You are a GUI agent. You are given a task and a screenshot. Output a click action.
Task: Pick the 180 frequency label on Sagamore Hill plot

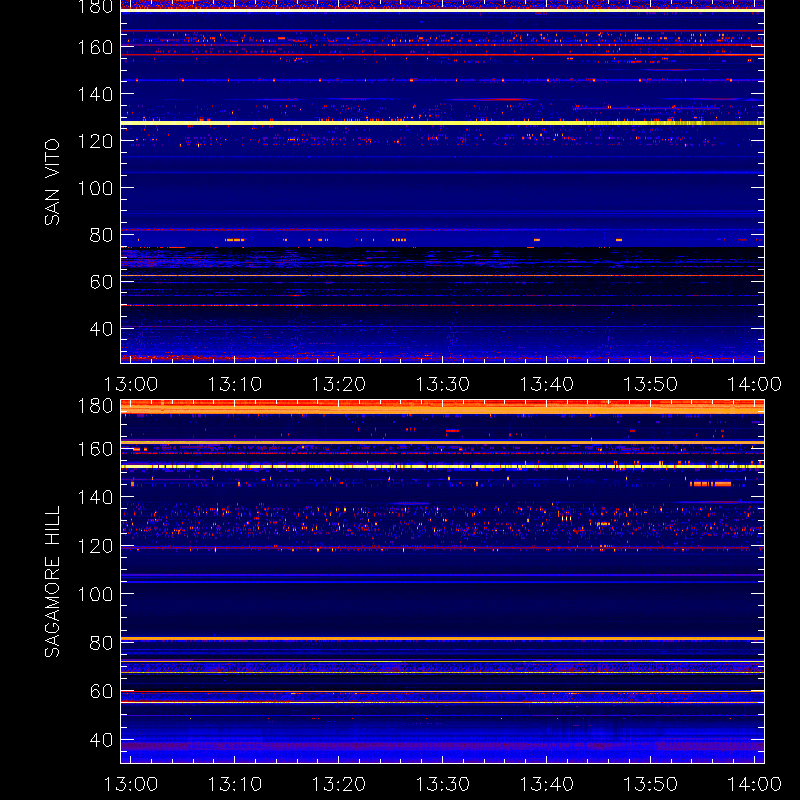95,406
